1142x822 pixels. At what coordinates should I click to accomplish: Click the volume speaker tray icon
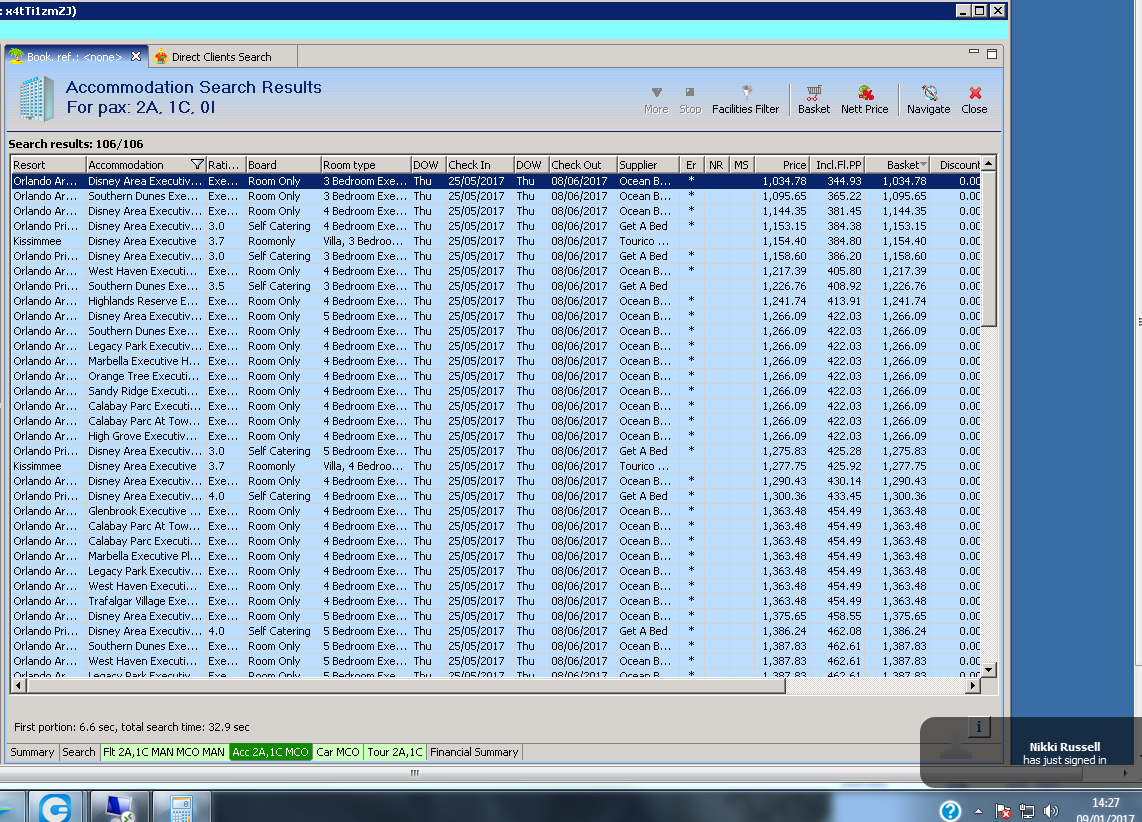(x=1050, y=811)
